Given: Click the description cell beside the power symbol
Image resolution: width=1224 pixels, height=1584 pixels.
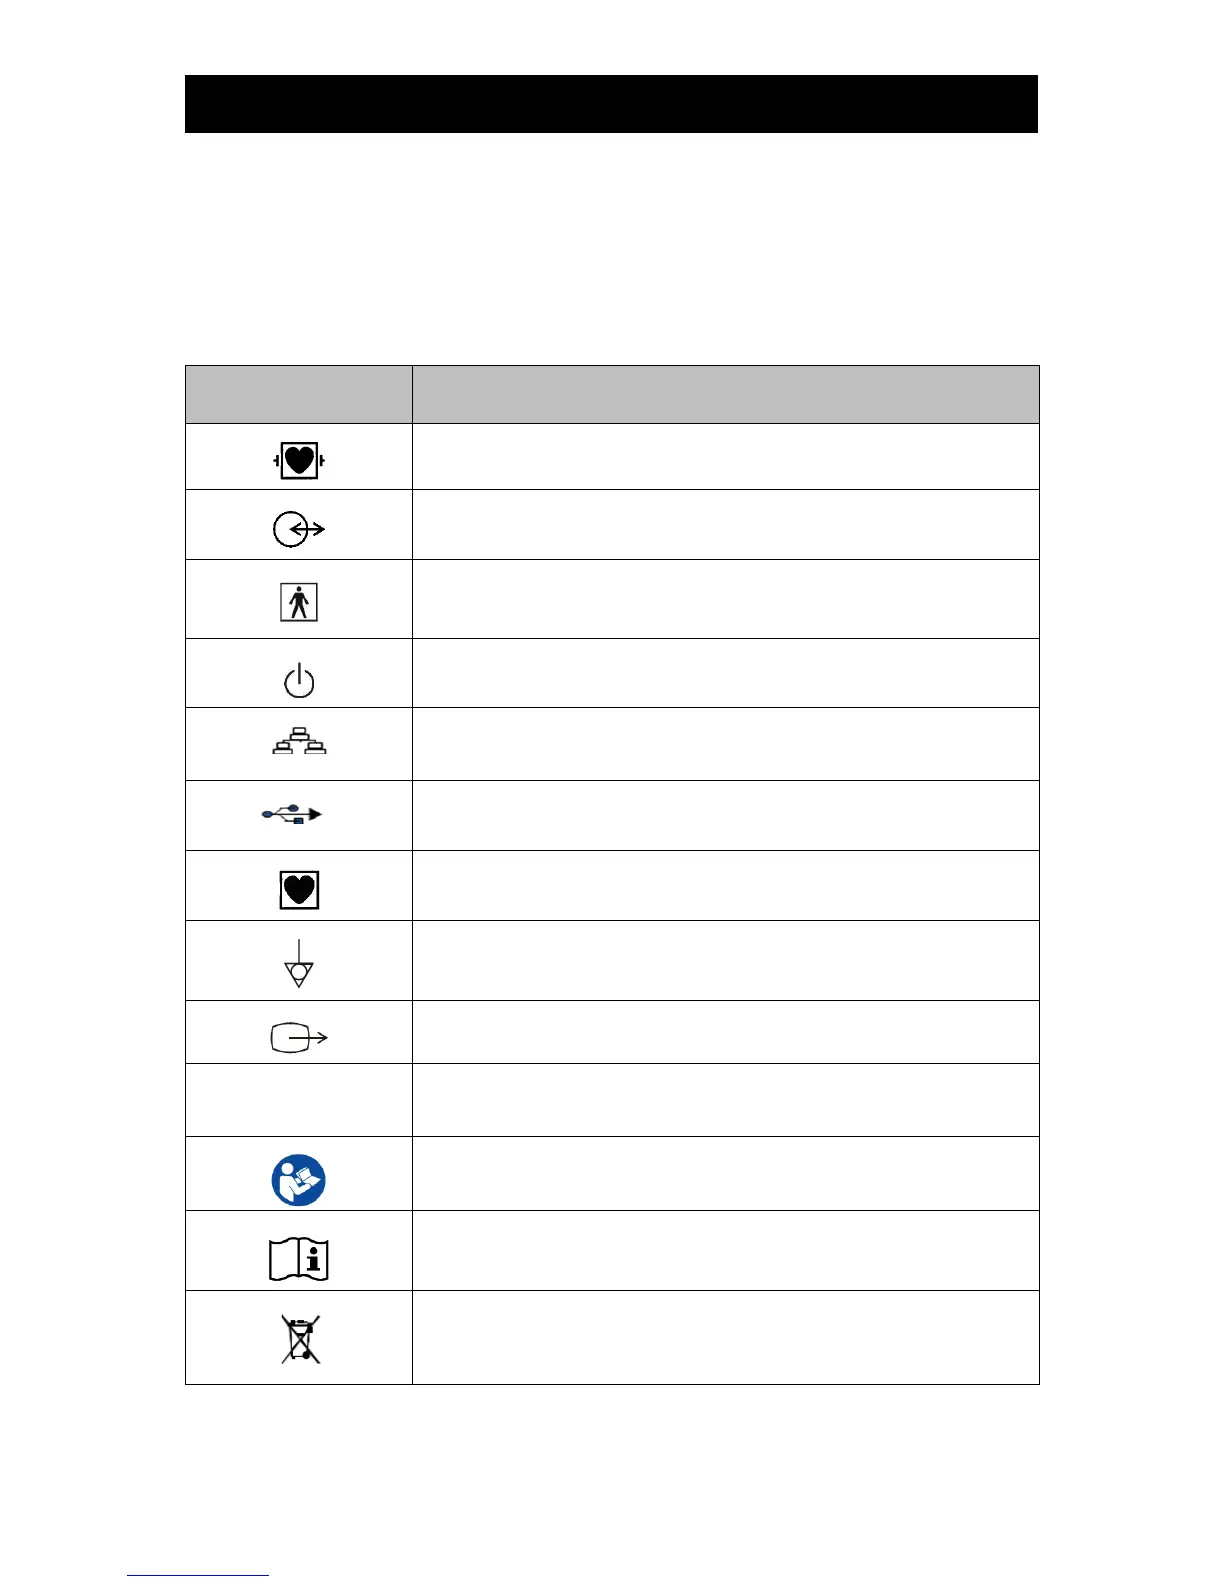Looking at the screenshot, I should [725, 673].
